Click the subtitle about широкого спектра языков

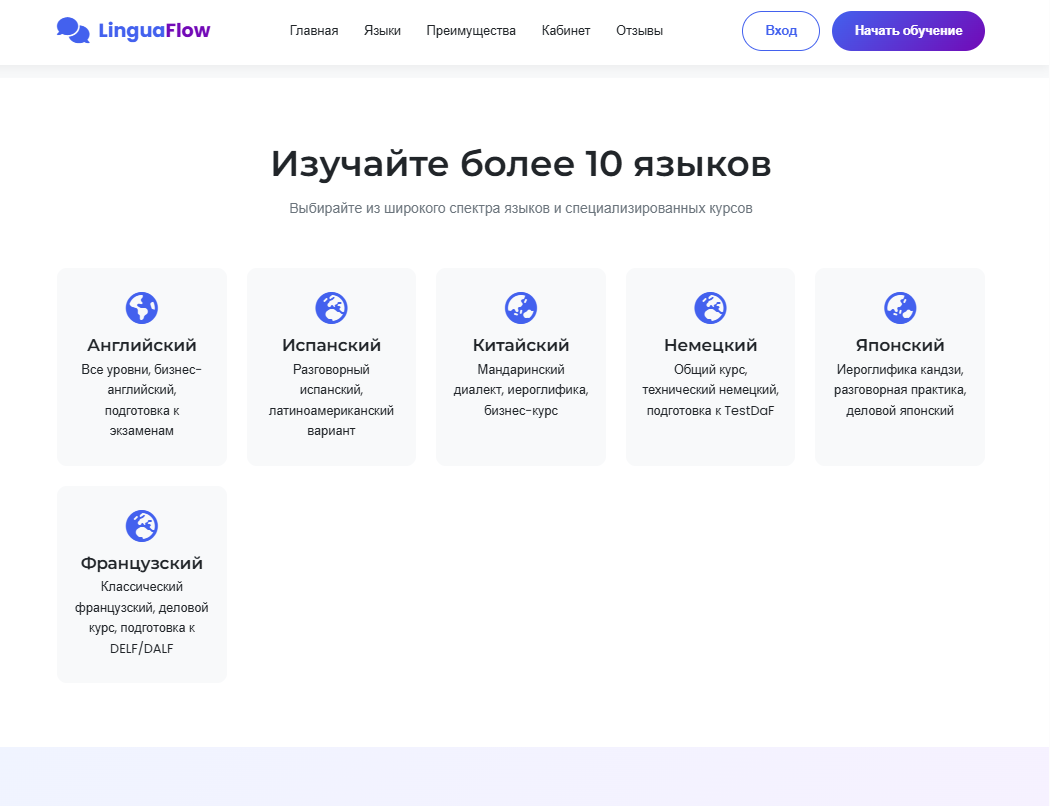point(521,208)
